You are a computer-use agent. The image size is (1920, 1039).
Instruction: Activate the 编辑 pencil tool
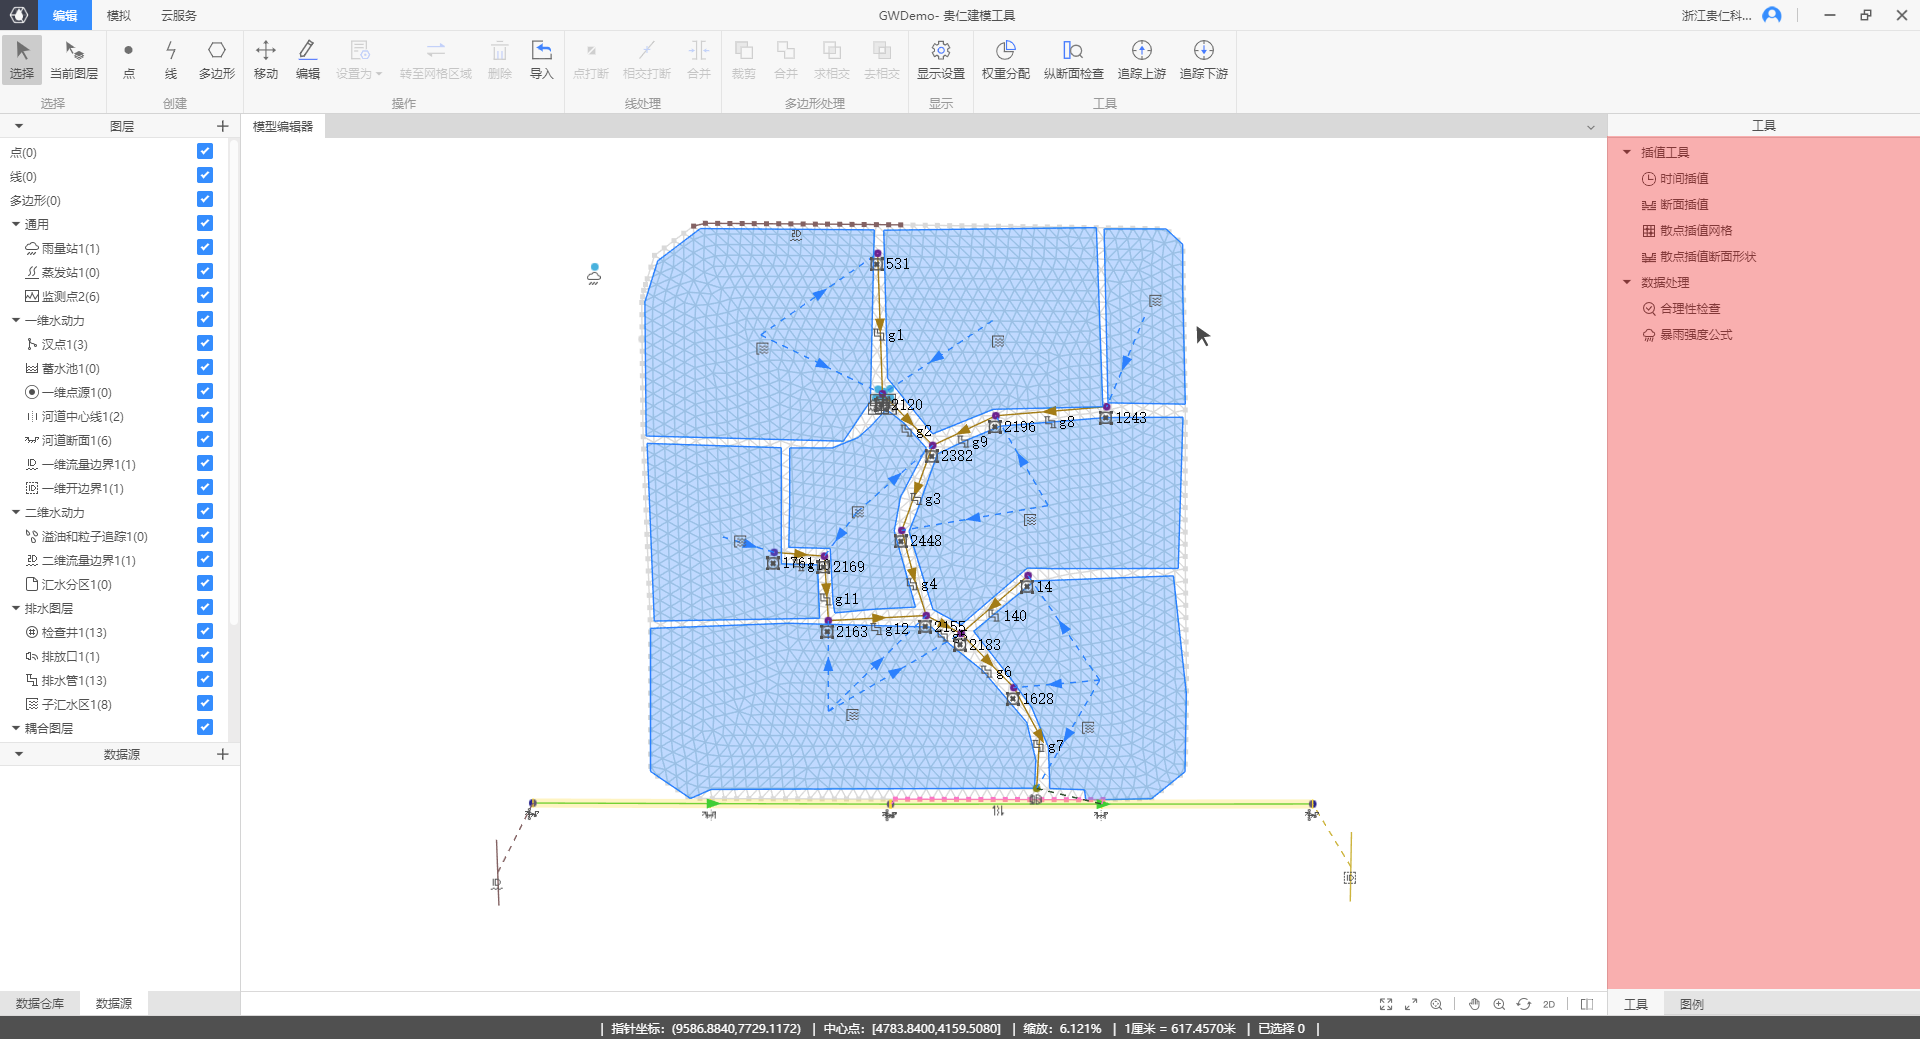tap(308, 60)
